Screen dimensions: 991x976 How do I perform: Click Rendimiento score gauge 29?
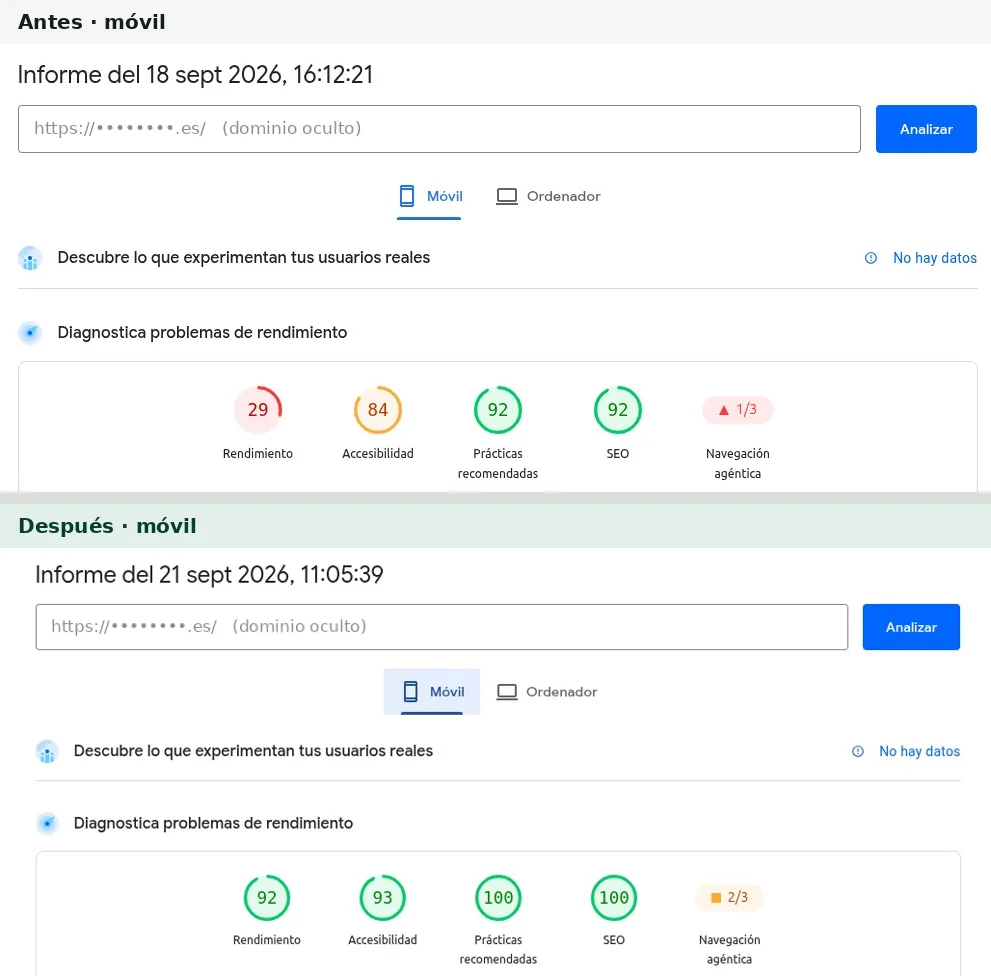click(x=257, y=410)
